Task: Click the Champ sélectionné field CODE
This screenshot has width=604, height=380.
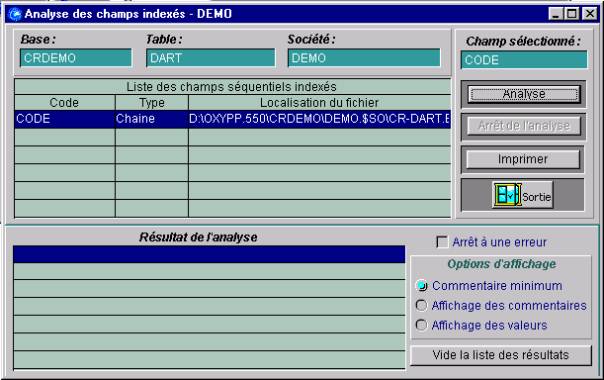Action: click(524, 60)
